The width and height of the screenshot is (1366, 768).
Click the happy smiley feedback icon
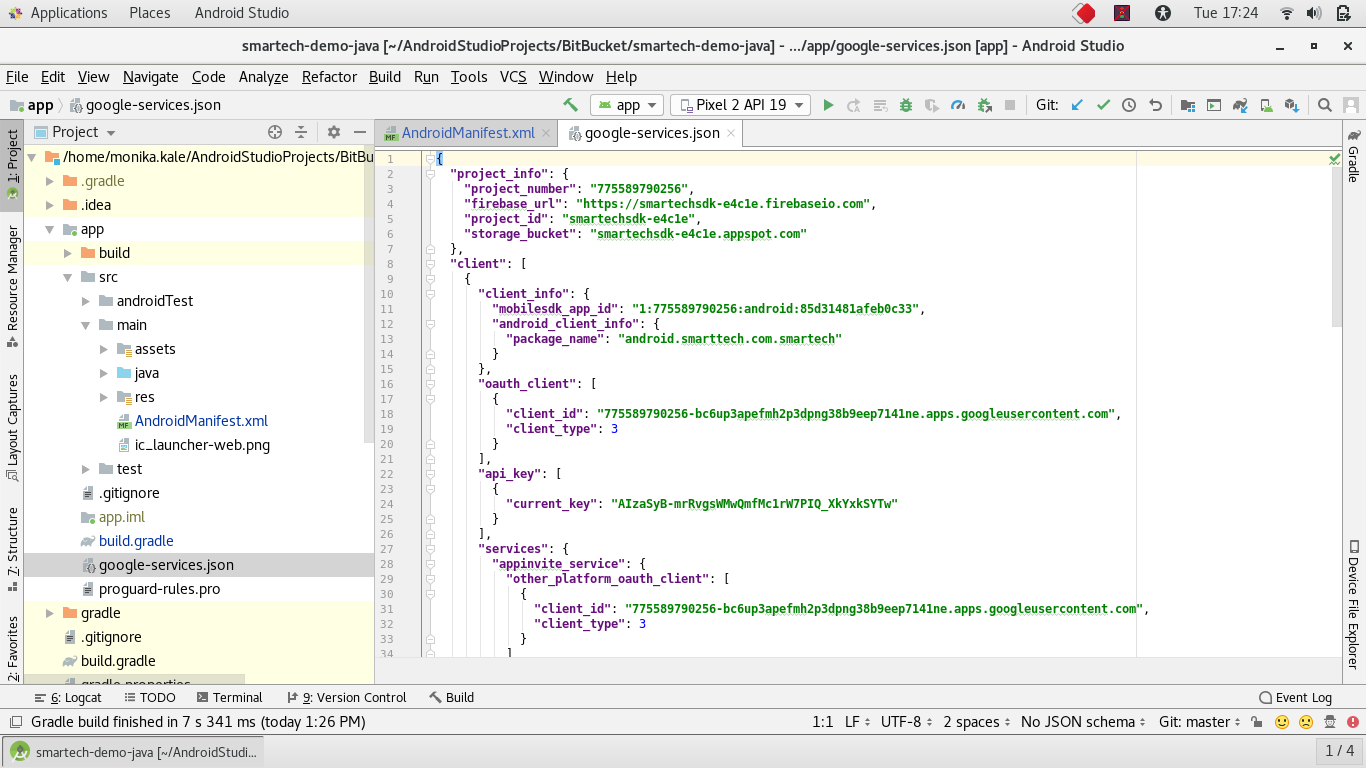(1281, 722)
